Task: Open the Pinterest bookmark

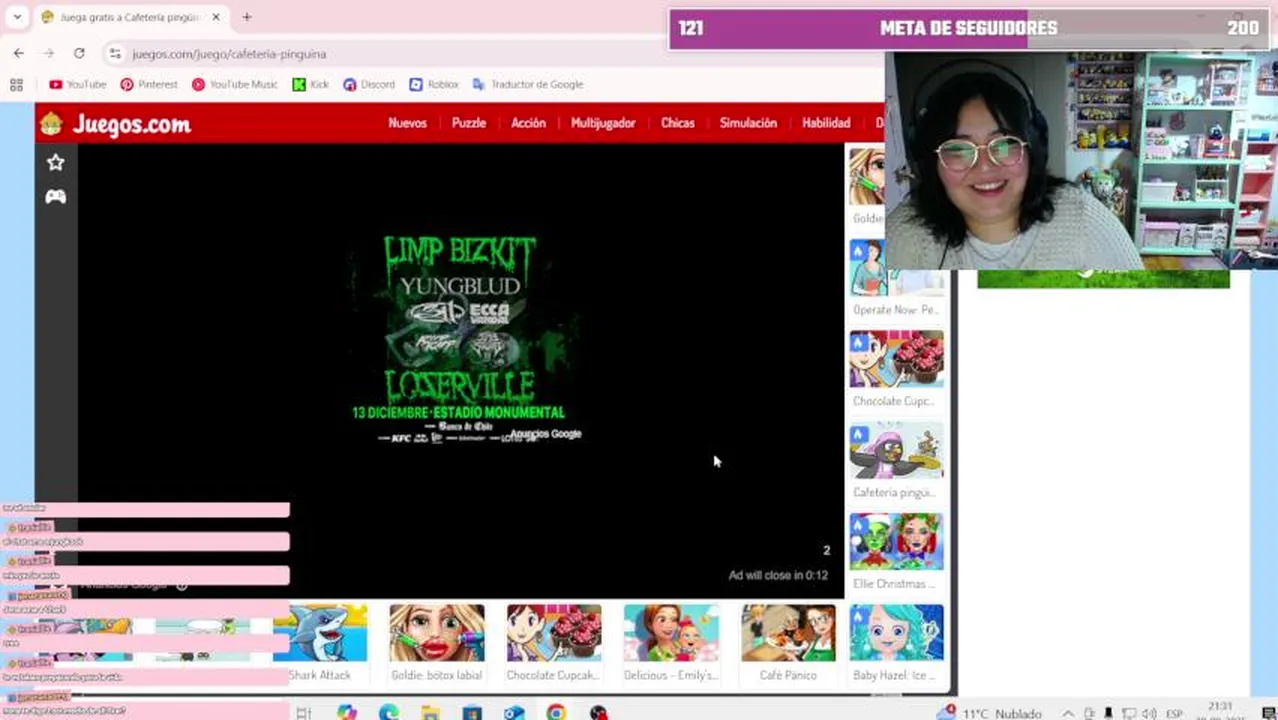Action: [x=148, y=85]
